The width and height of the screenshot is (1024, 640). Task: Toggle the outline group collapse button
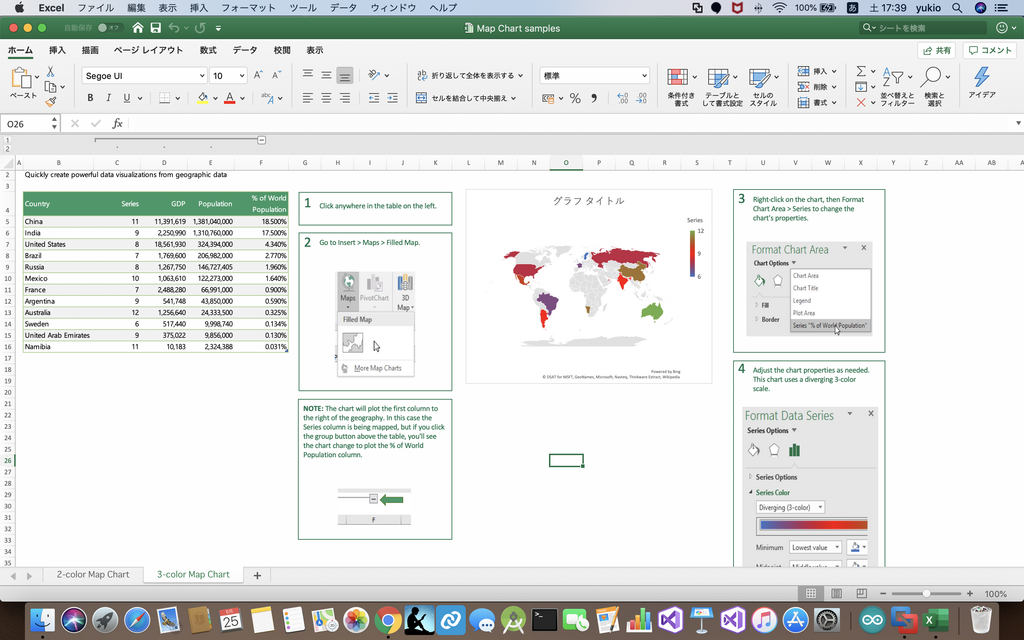point(261,140)
